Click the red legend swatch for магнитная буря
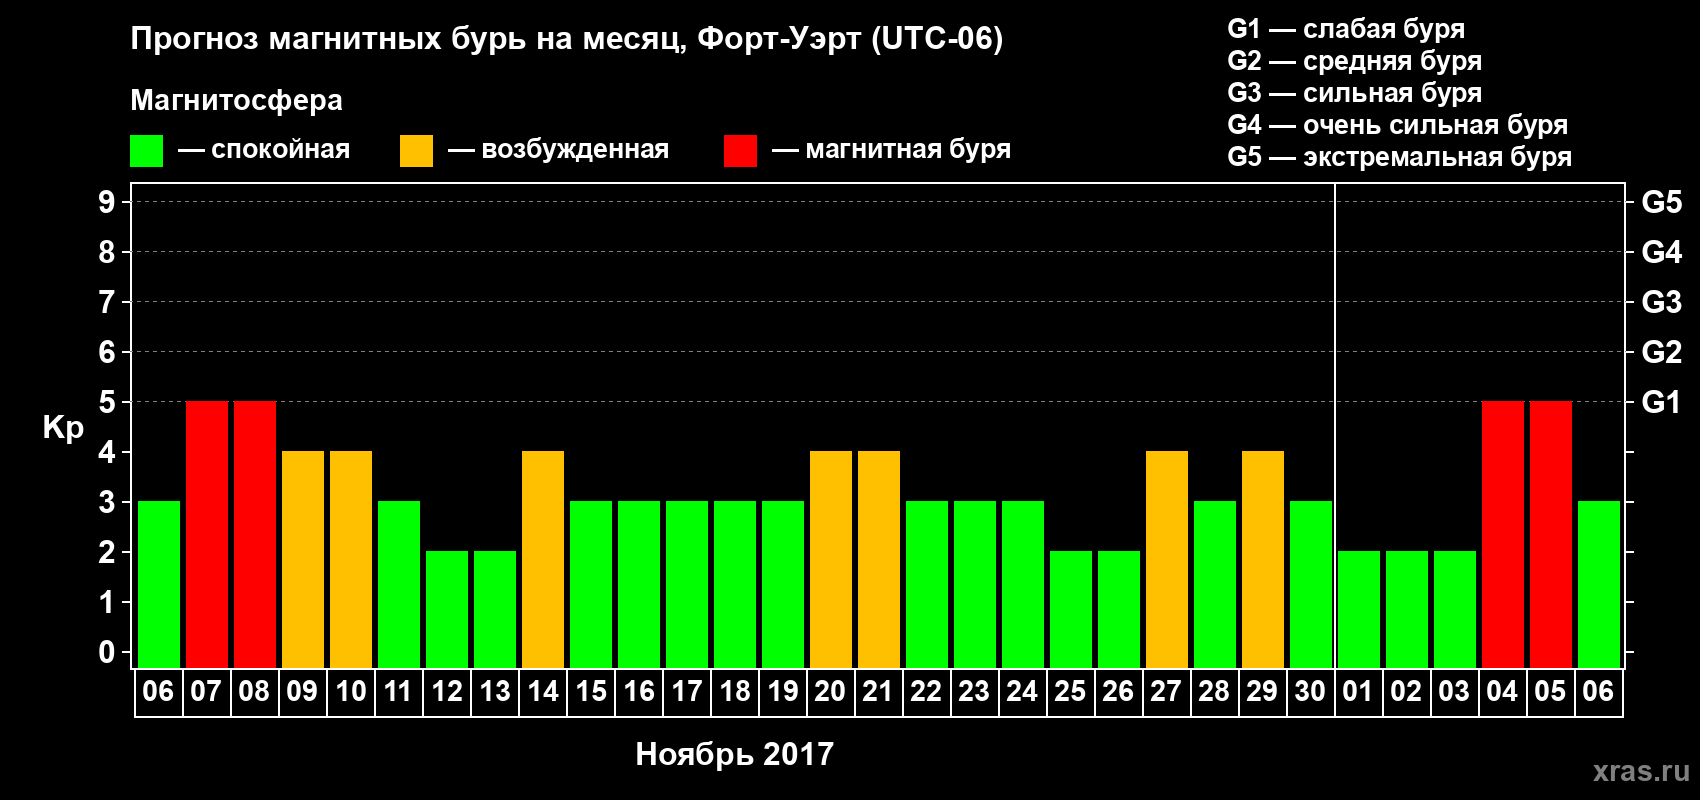Screen dimensions: 1700x800 coord(740,151)
